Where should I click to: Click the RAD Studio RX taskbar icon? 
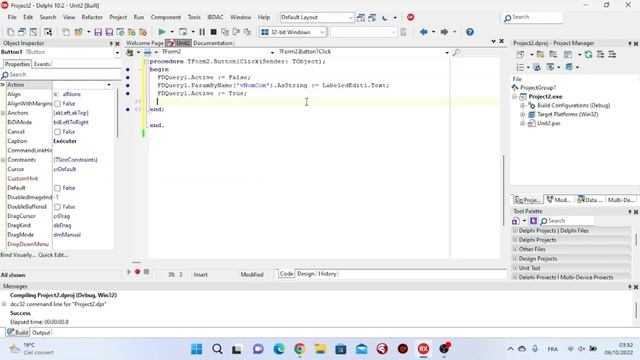pos(423,349)
